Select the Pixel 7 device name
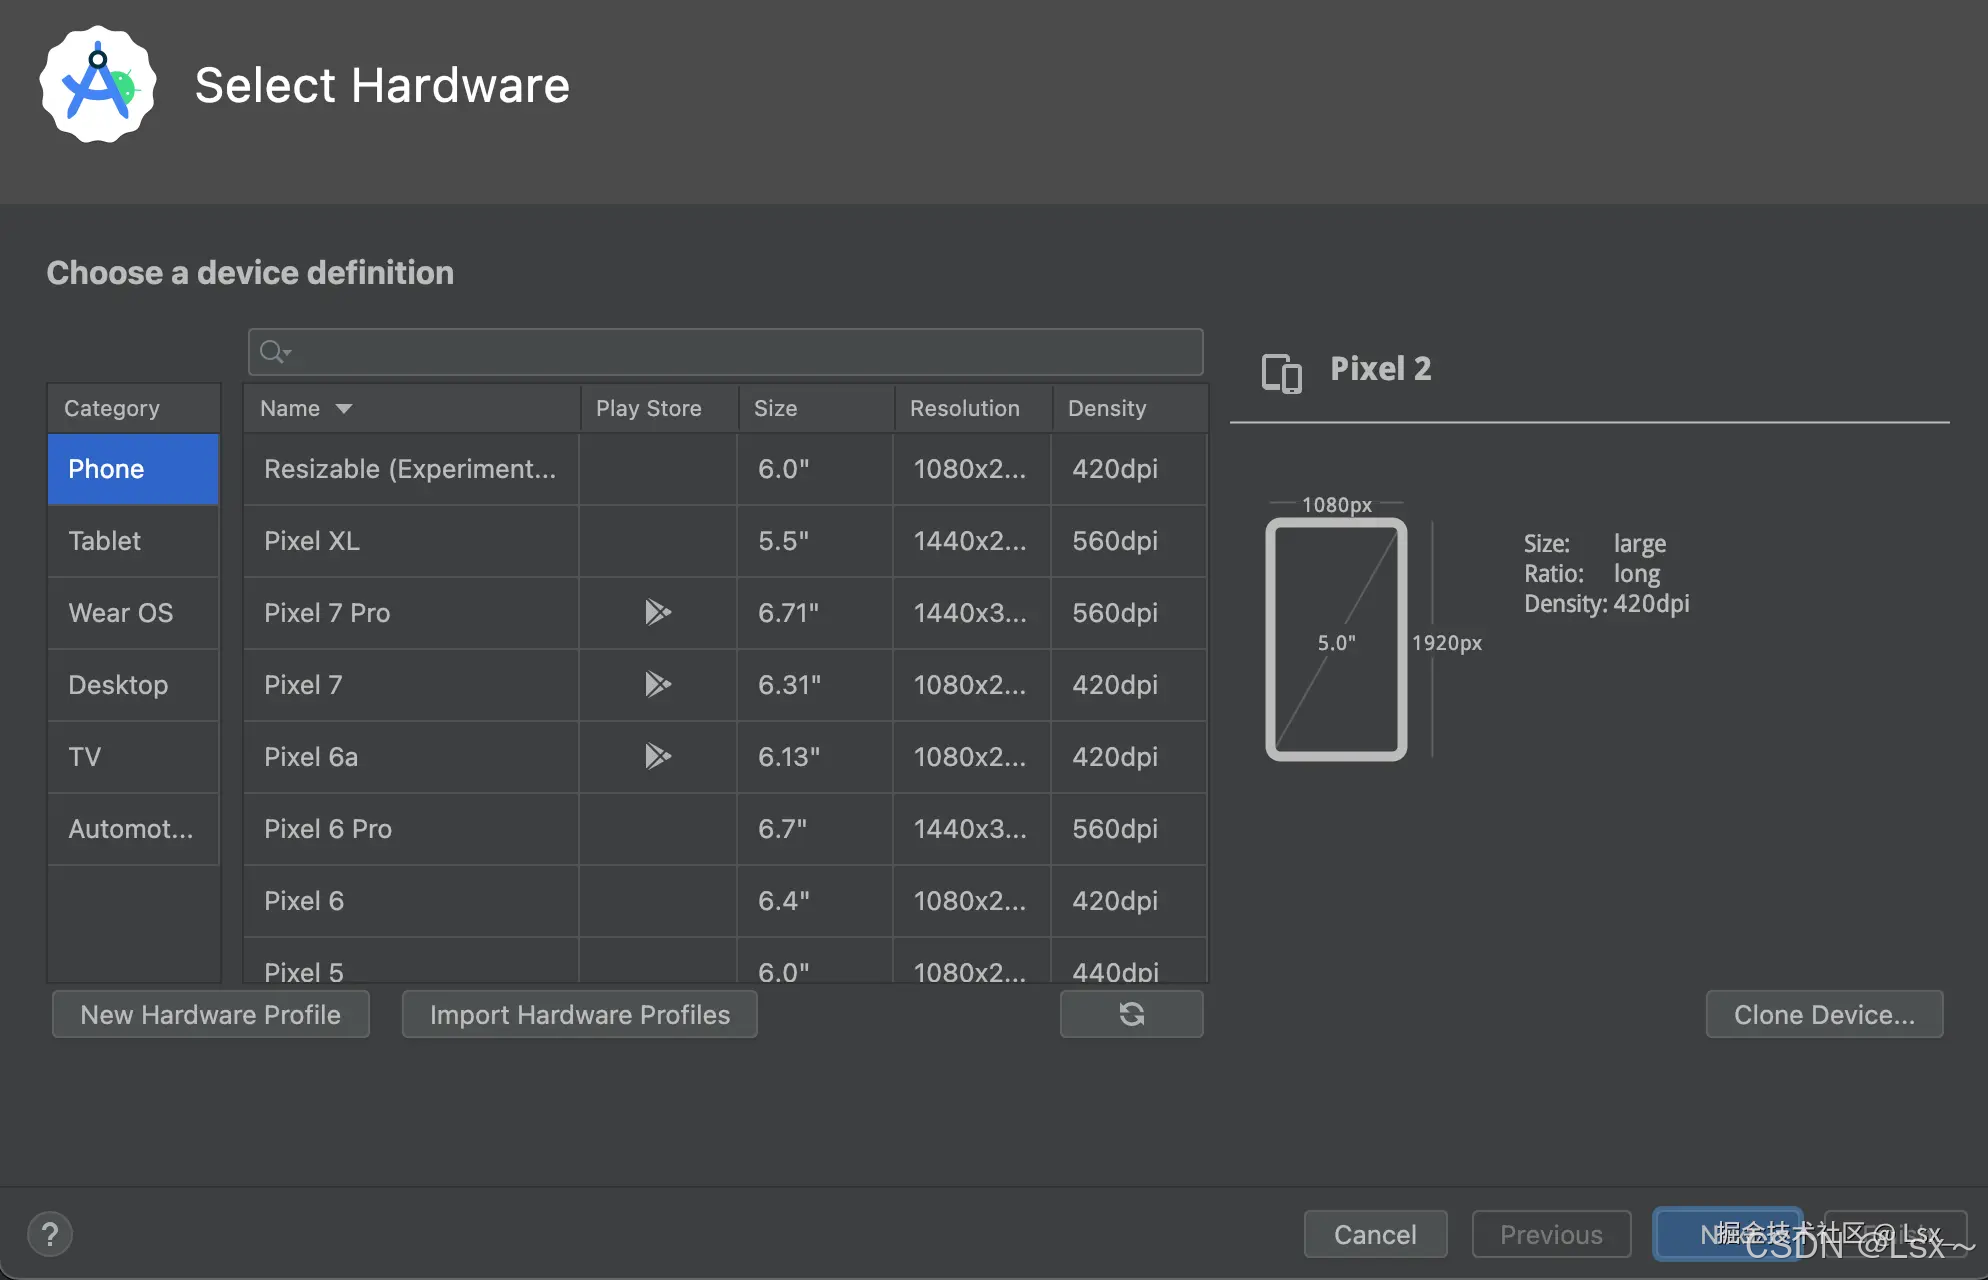 pyautogui.click(x=303, y=685)
